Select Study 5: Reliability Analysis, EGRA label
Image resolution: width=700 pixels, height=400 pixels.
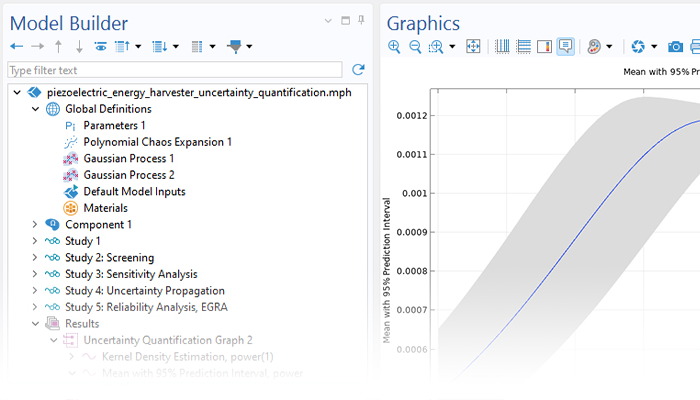(x=146, y=307)
